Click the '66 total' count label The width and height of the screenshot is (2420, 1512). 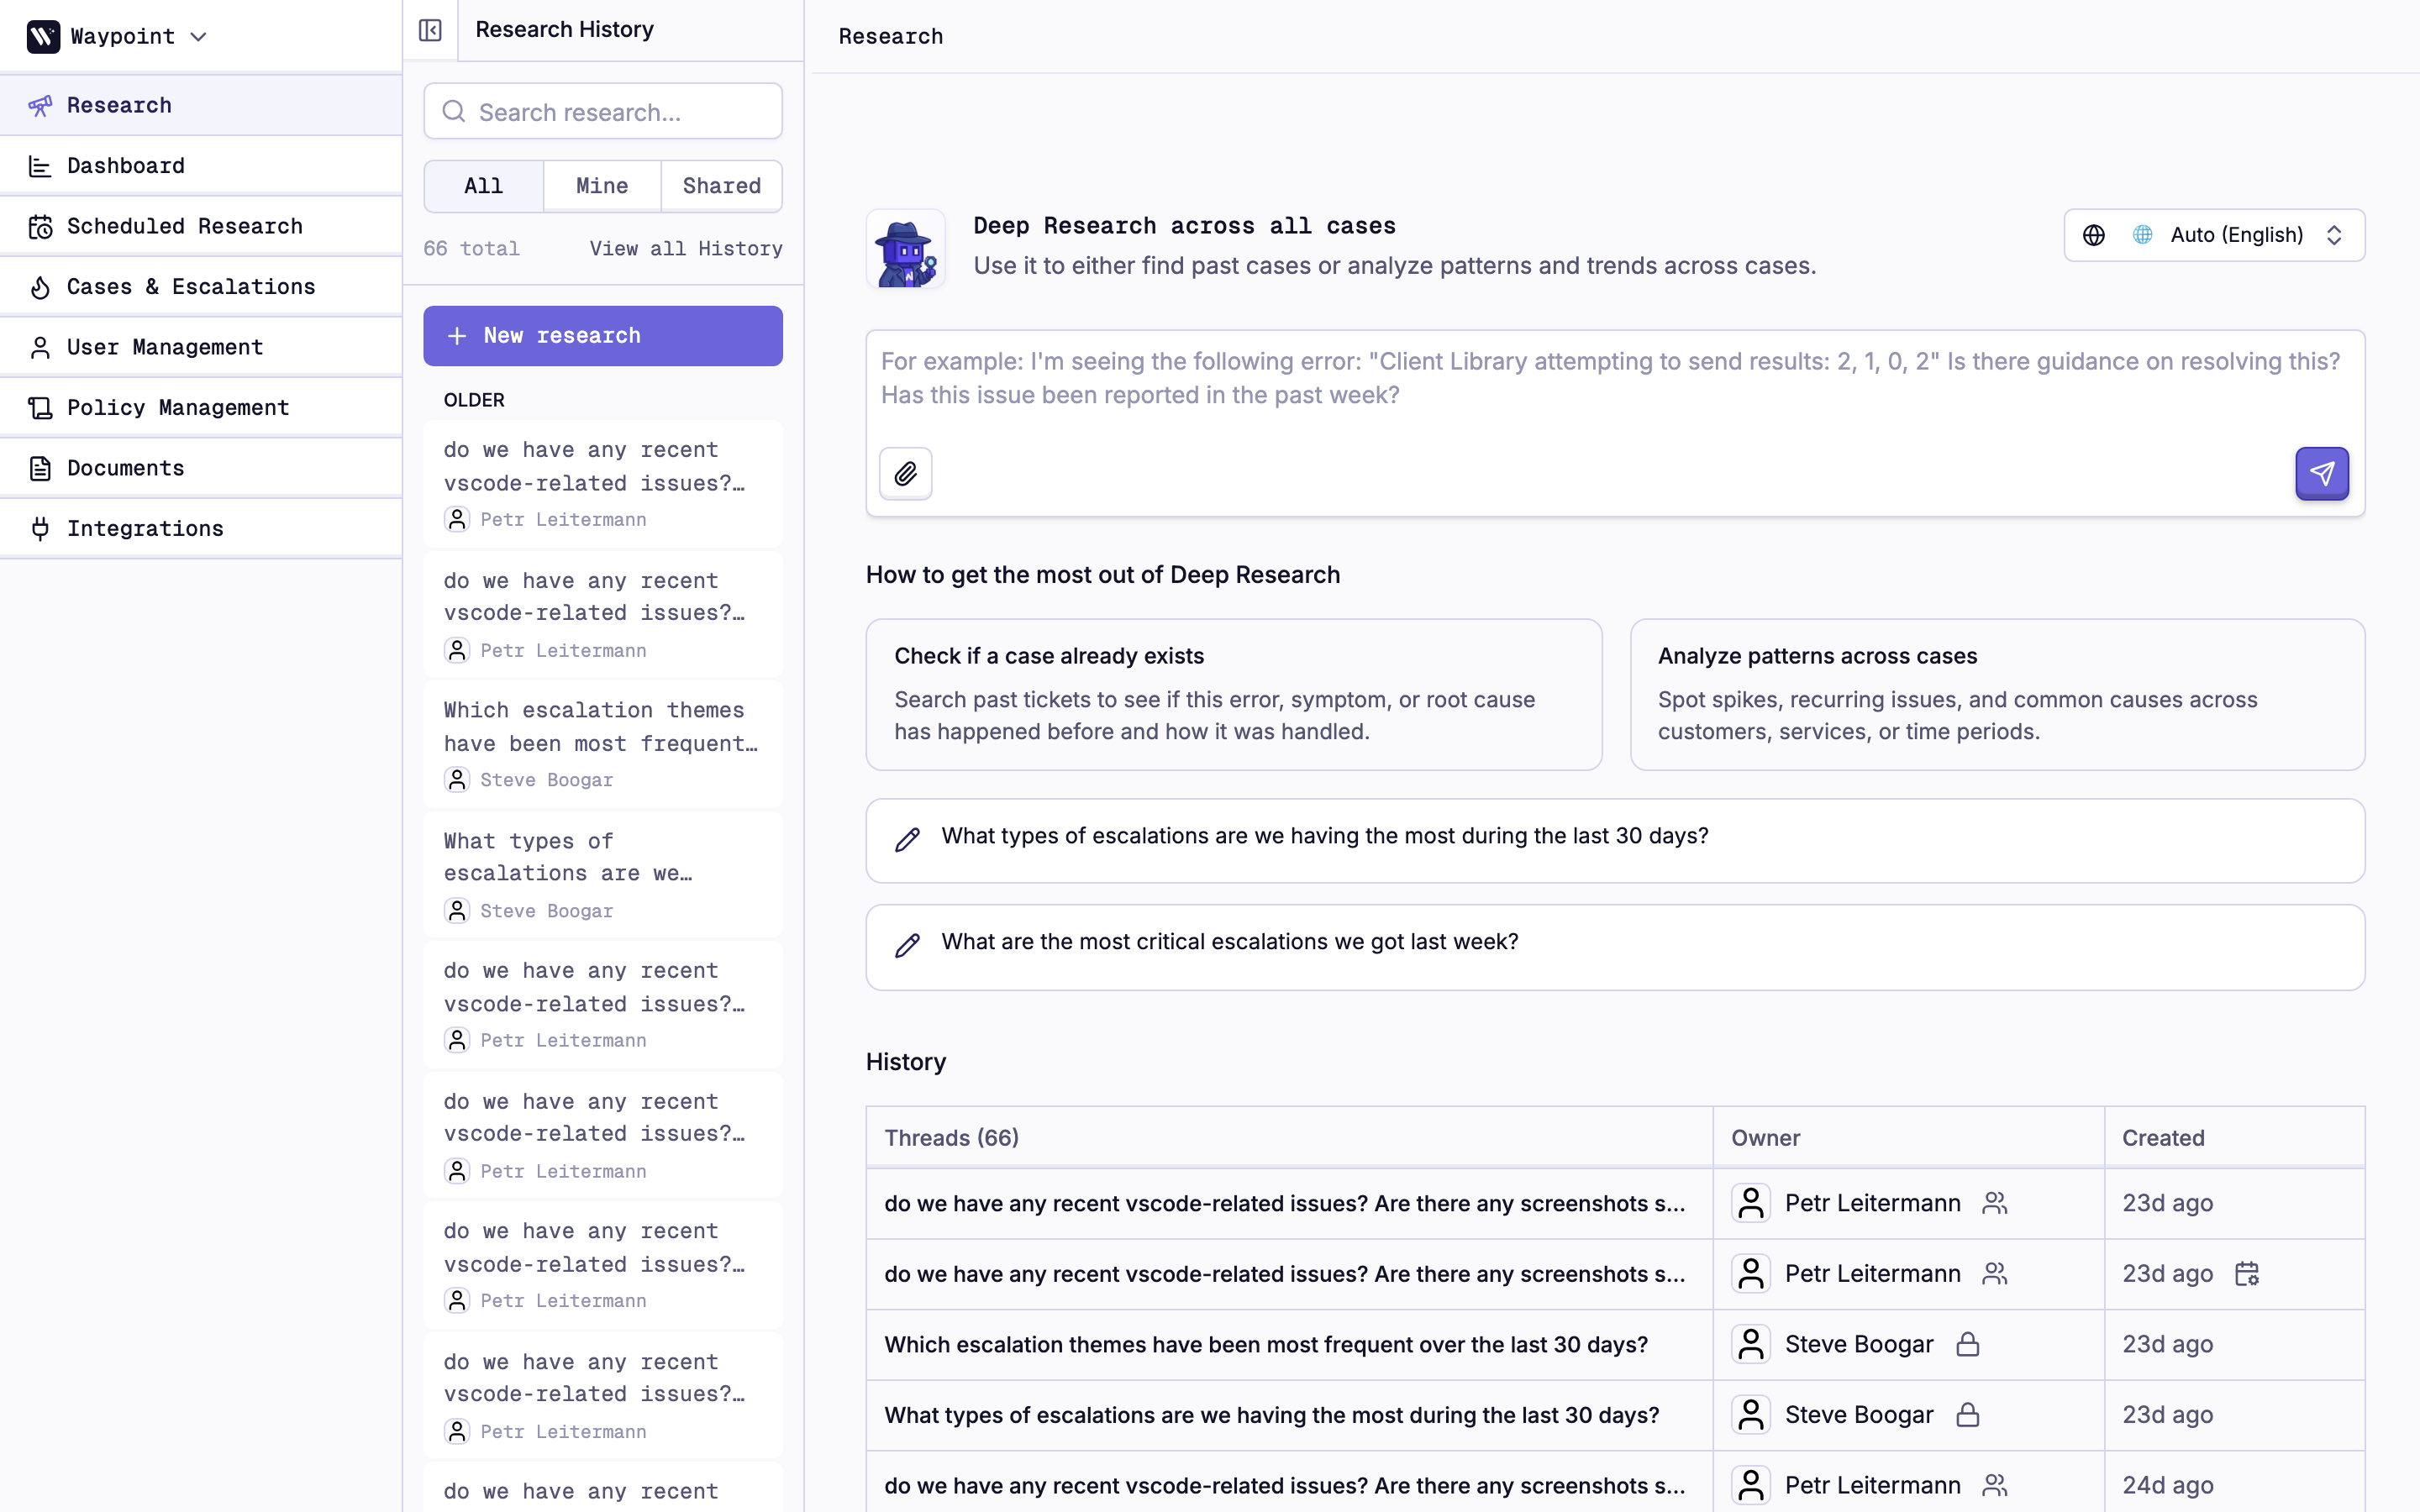coord(472,248)
